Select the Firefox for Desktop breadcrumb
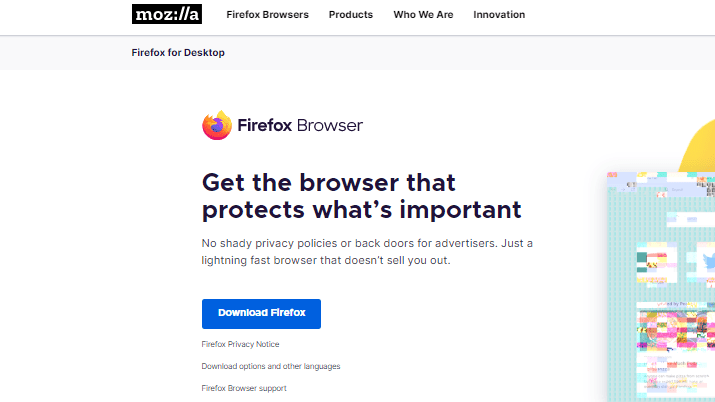The height and width of the screenshot is (402, 715). pos(178,52)
